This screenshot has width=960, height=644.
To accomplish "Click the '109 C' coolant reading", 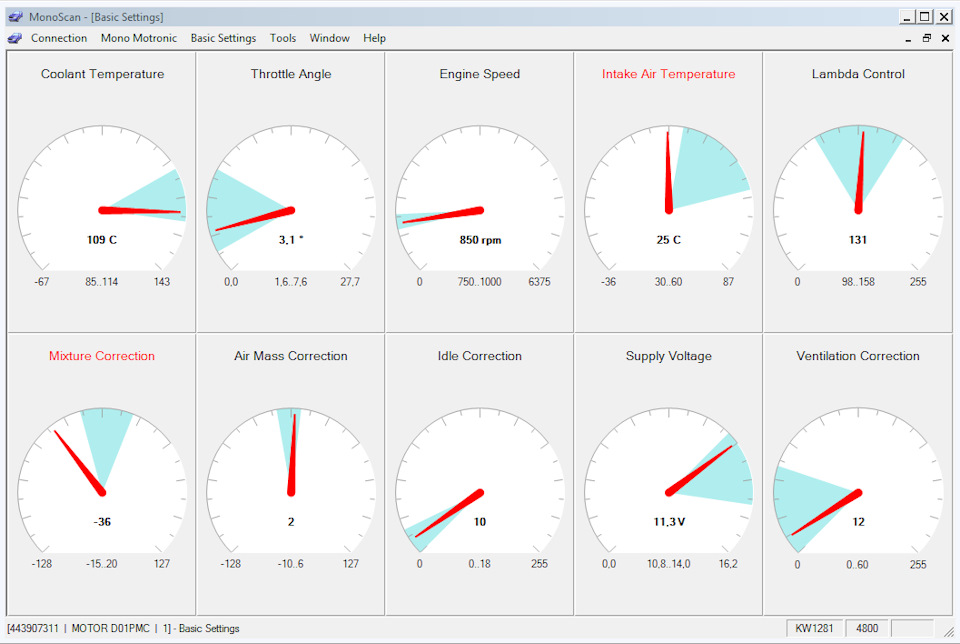I will coord(102,240).
